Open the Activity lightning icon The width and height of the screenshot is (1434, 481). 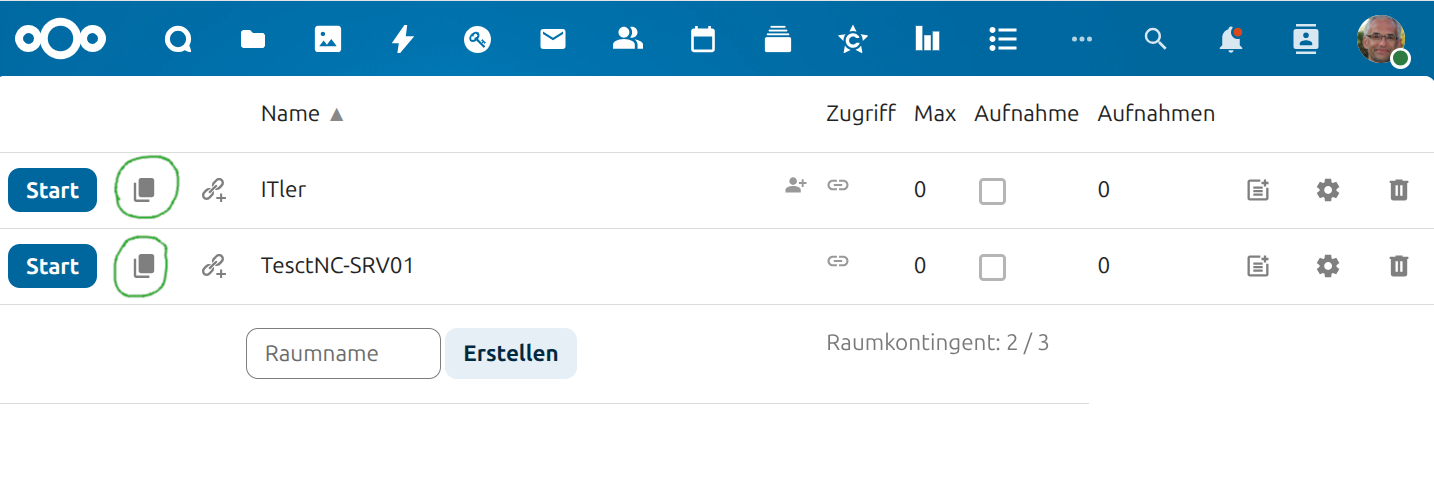tap(403, 39)
